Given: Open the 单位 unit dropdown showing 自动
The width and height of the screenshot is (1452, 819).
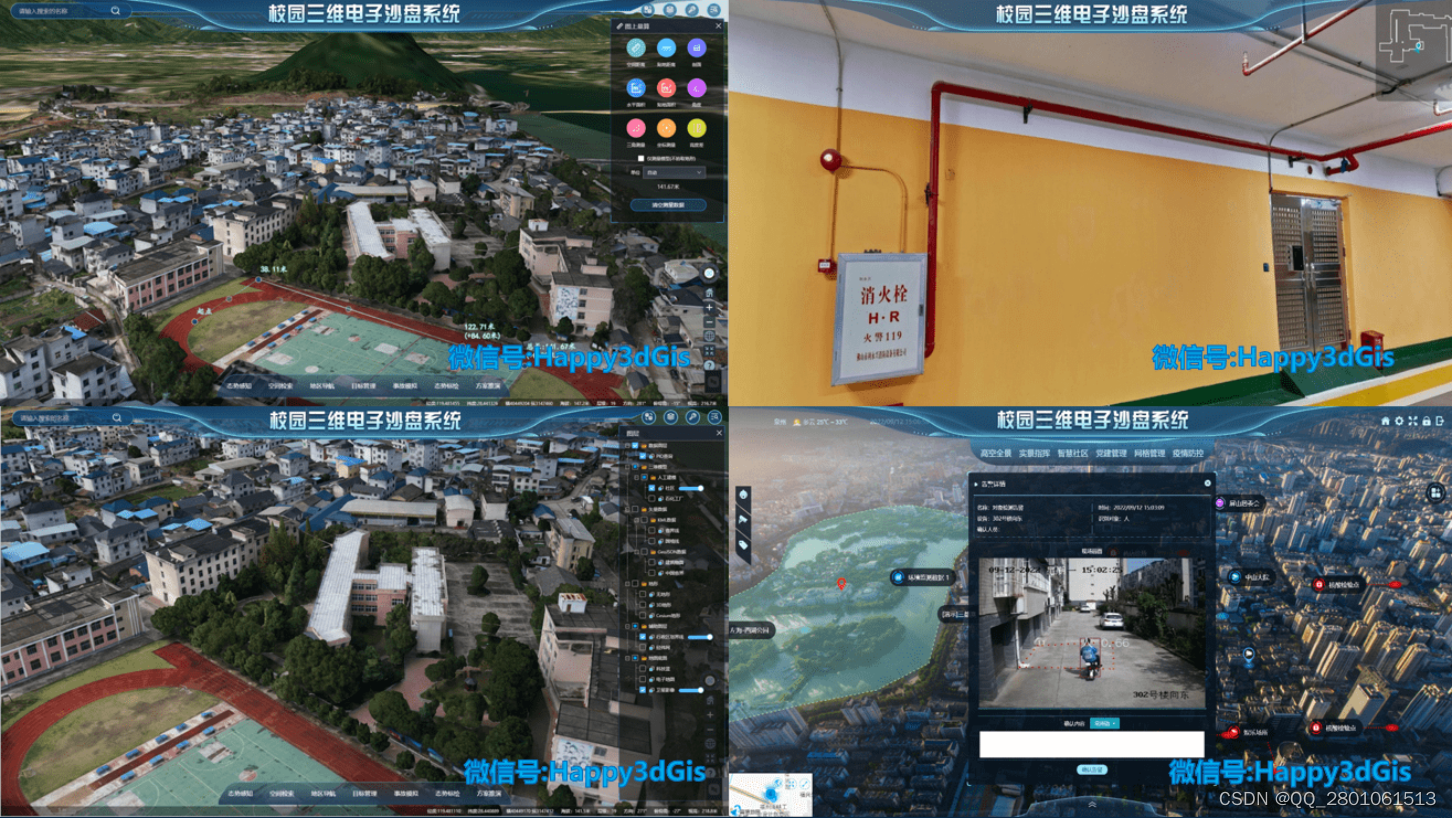Looking at the screenshot, I should [x=674, y=172].
